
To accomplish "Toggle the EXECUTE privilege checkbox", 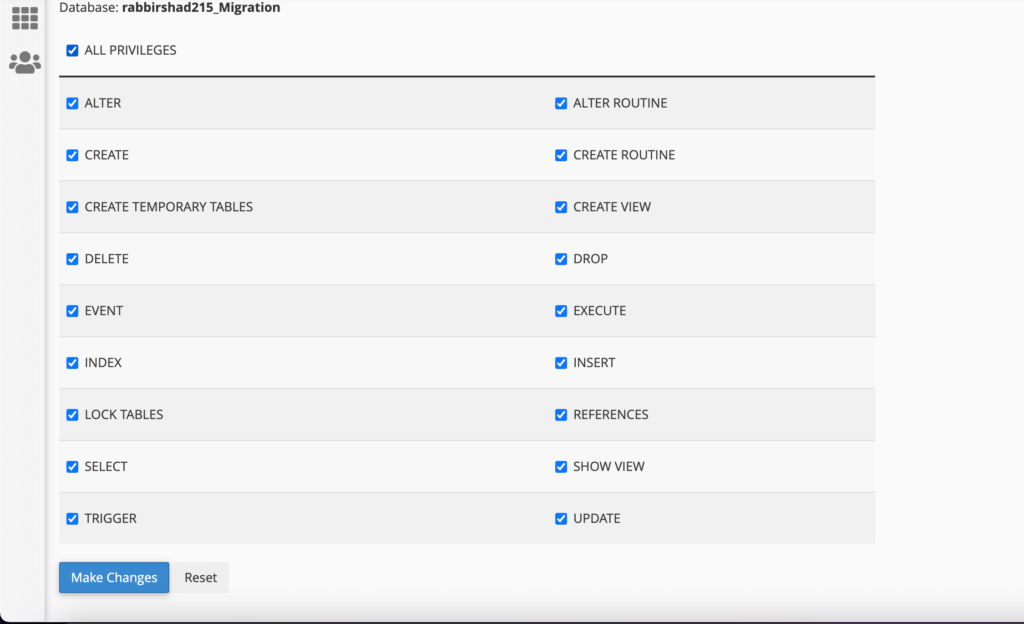I will (561, 311).
